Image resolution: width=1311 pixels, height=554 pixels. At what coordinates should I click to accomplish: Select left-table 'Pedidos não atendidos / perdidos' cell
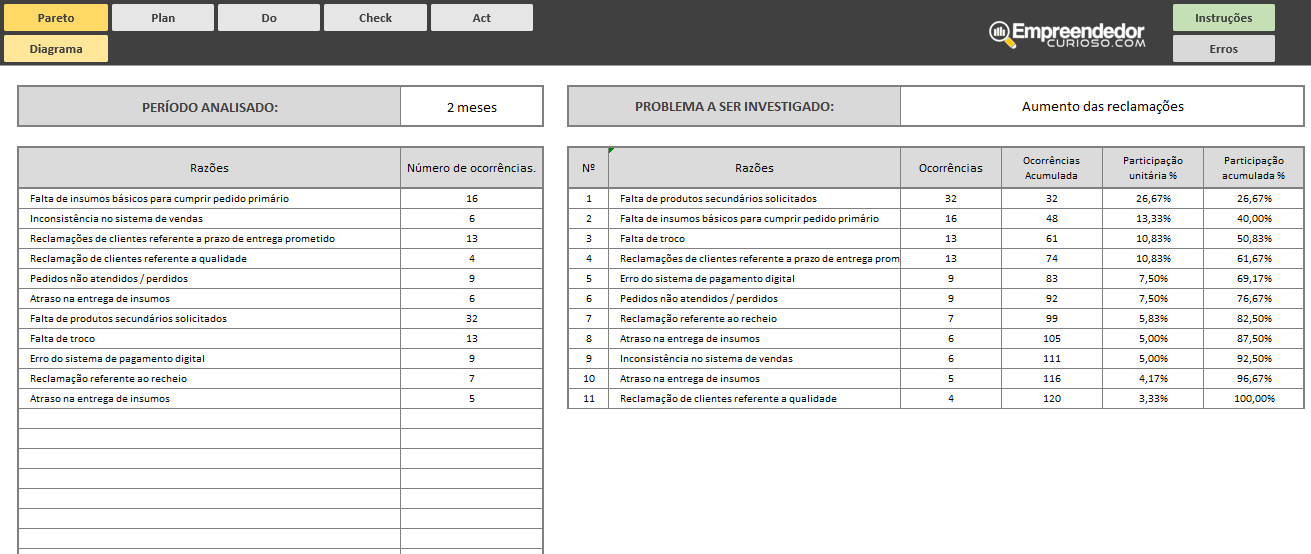pyautogui.click(x=210, y=278)
